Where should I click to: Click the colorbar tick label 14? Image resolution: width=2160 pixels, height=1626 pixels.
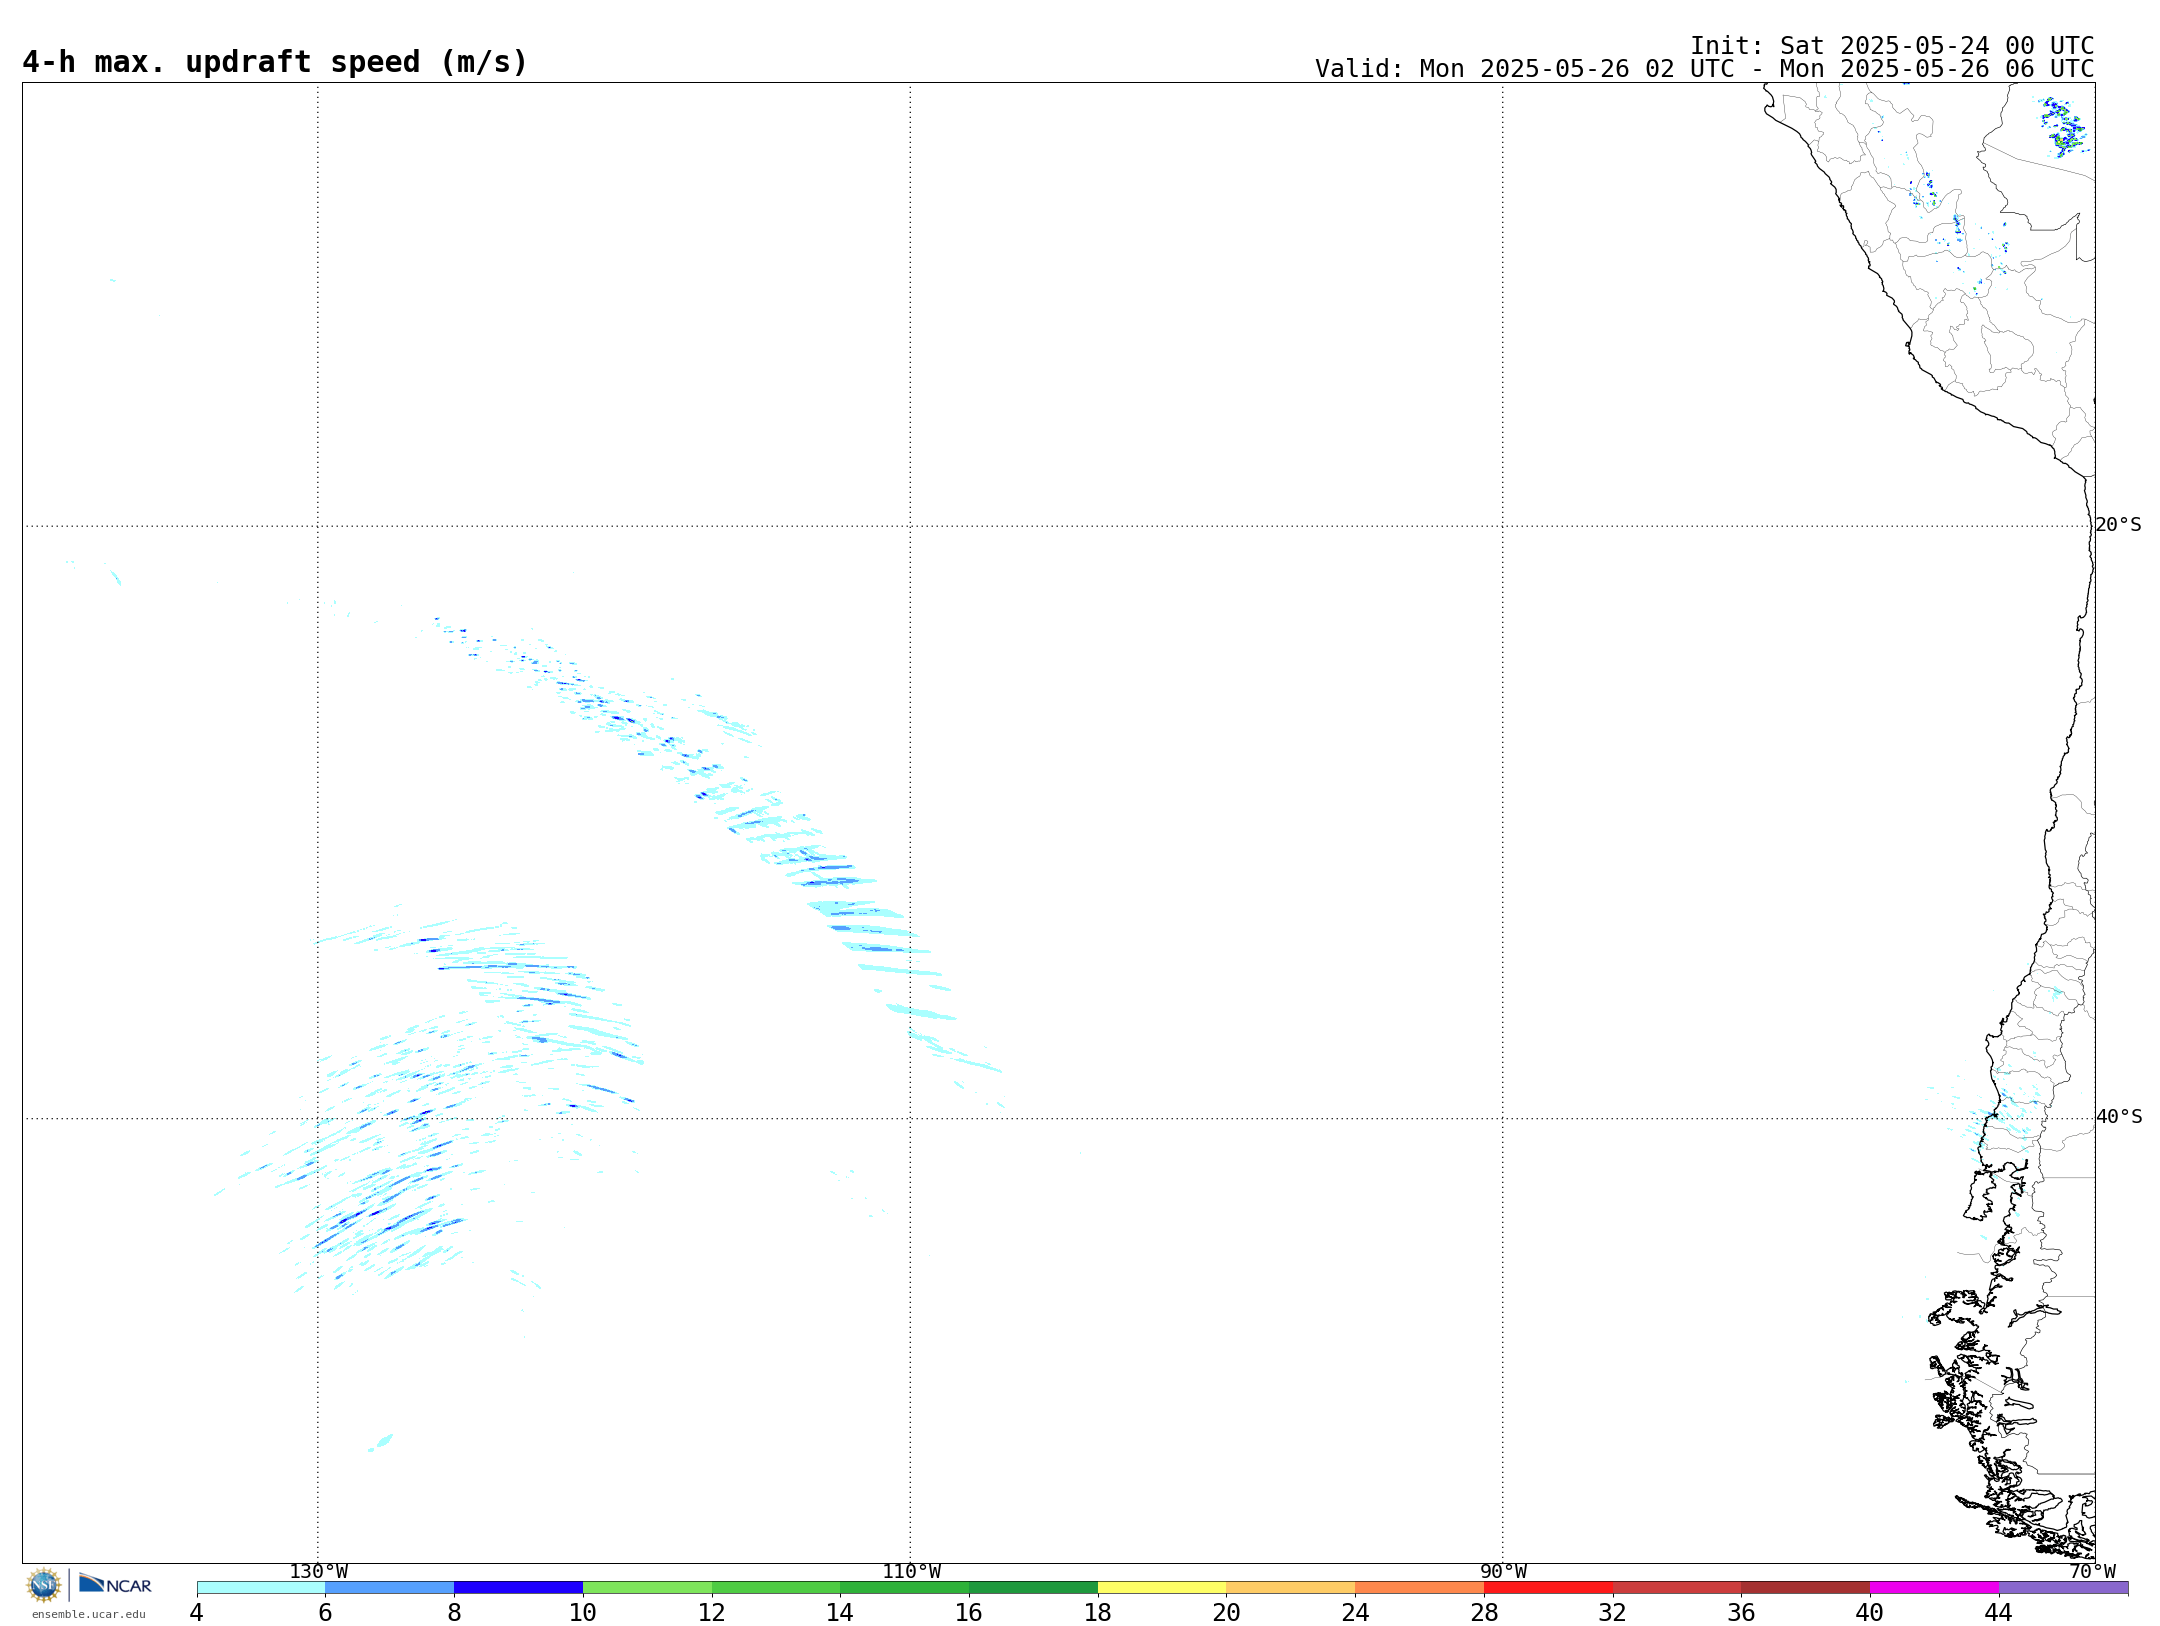[840, 1613]
